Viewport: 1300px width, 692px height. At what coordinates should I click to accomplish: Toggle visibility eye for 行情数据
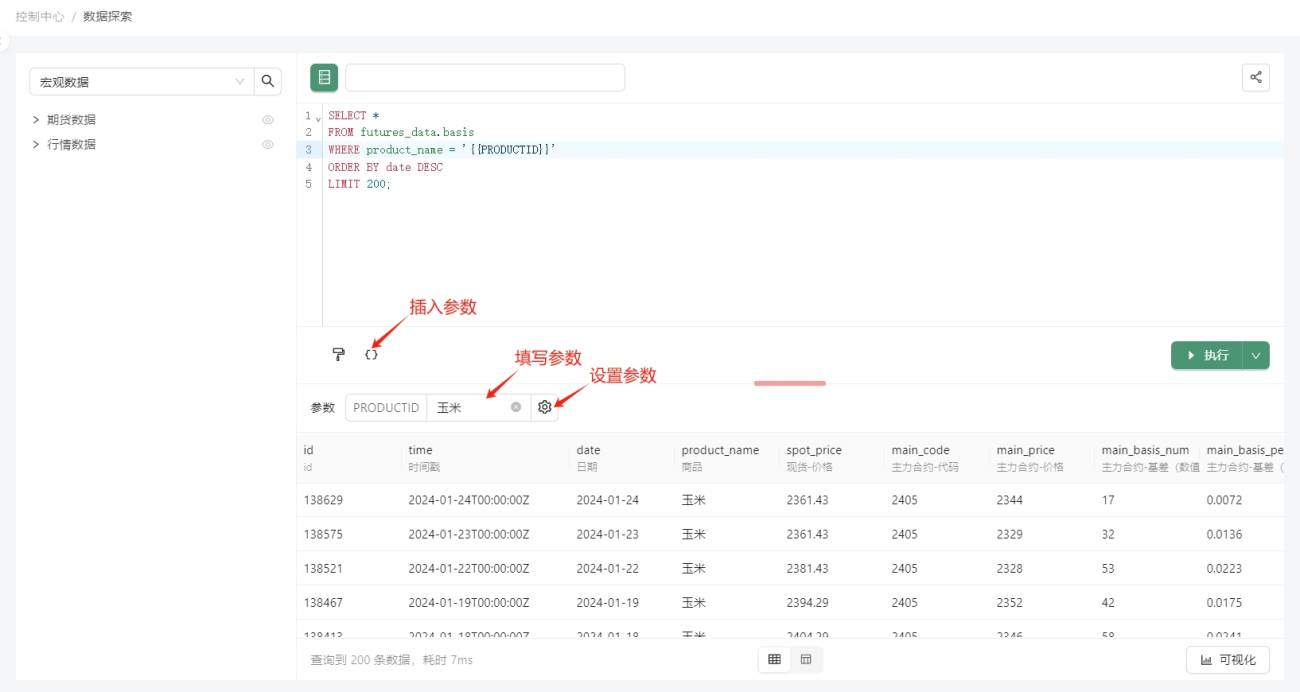[268, 145]
